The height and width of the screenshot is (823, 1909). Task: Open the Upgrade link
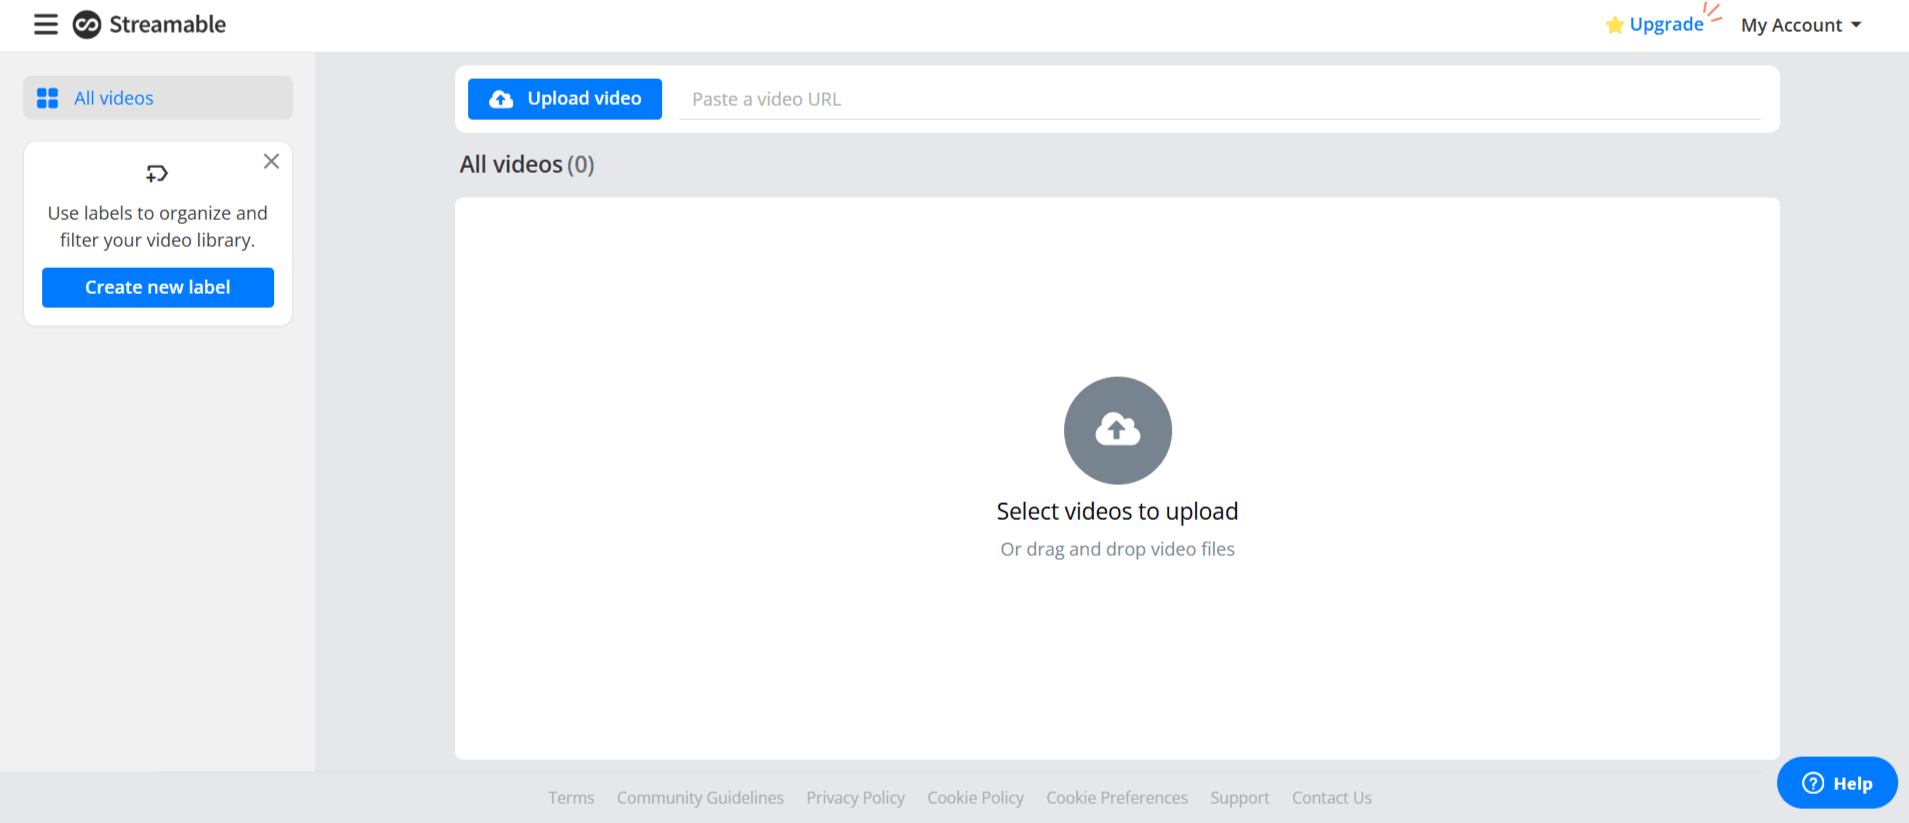[1666, 25]
